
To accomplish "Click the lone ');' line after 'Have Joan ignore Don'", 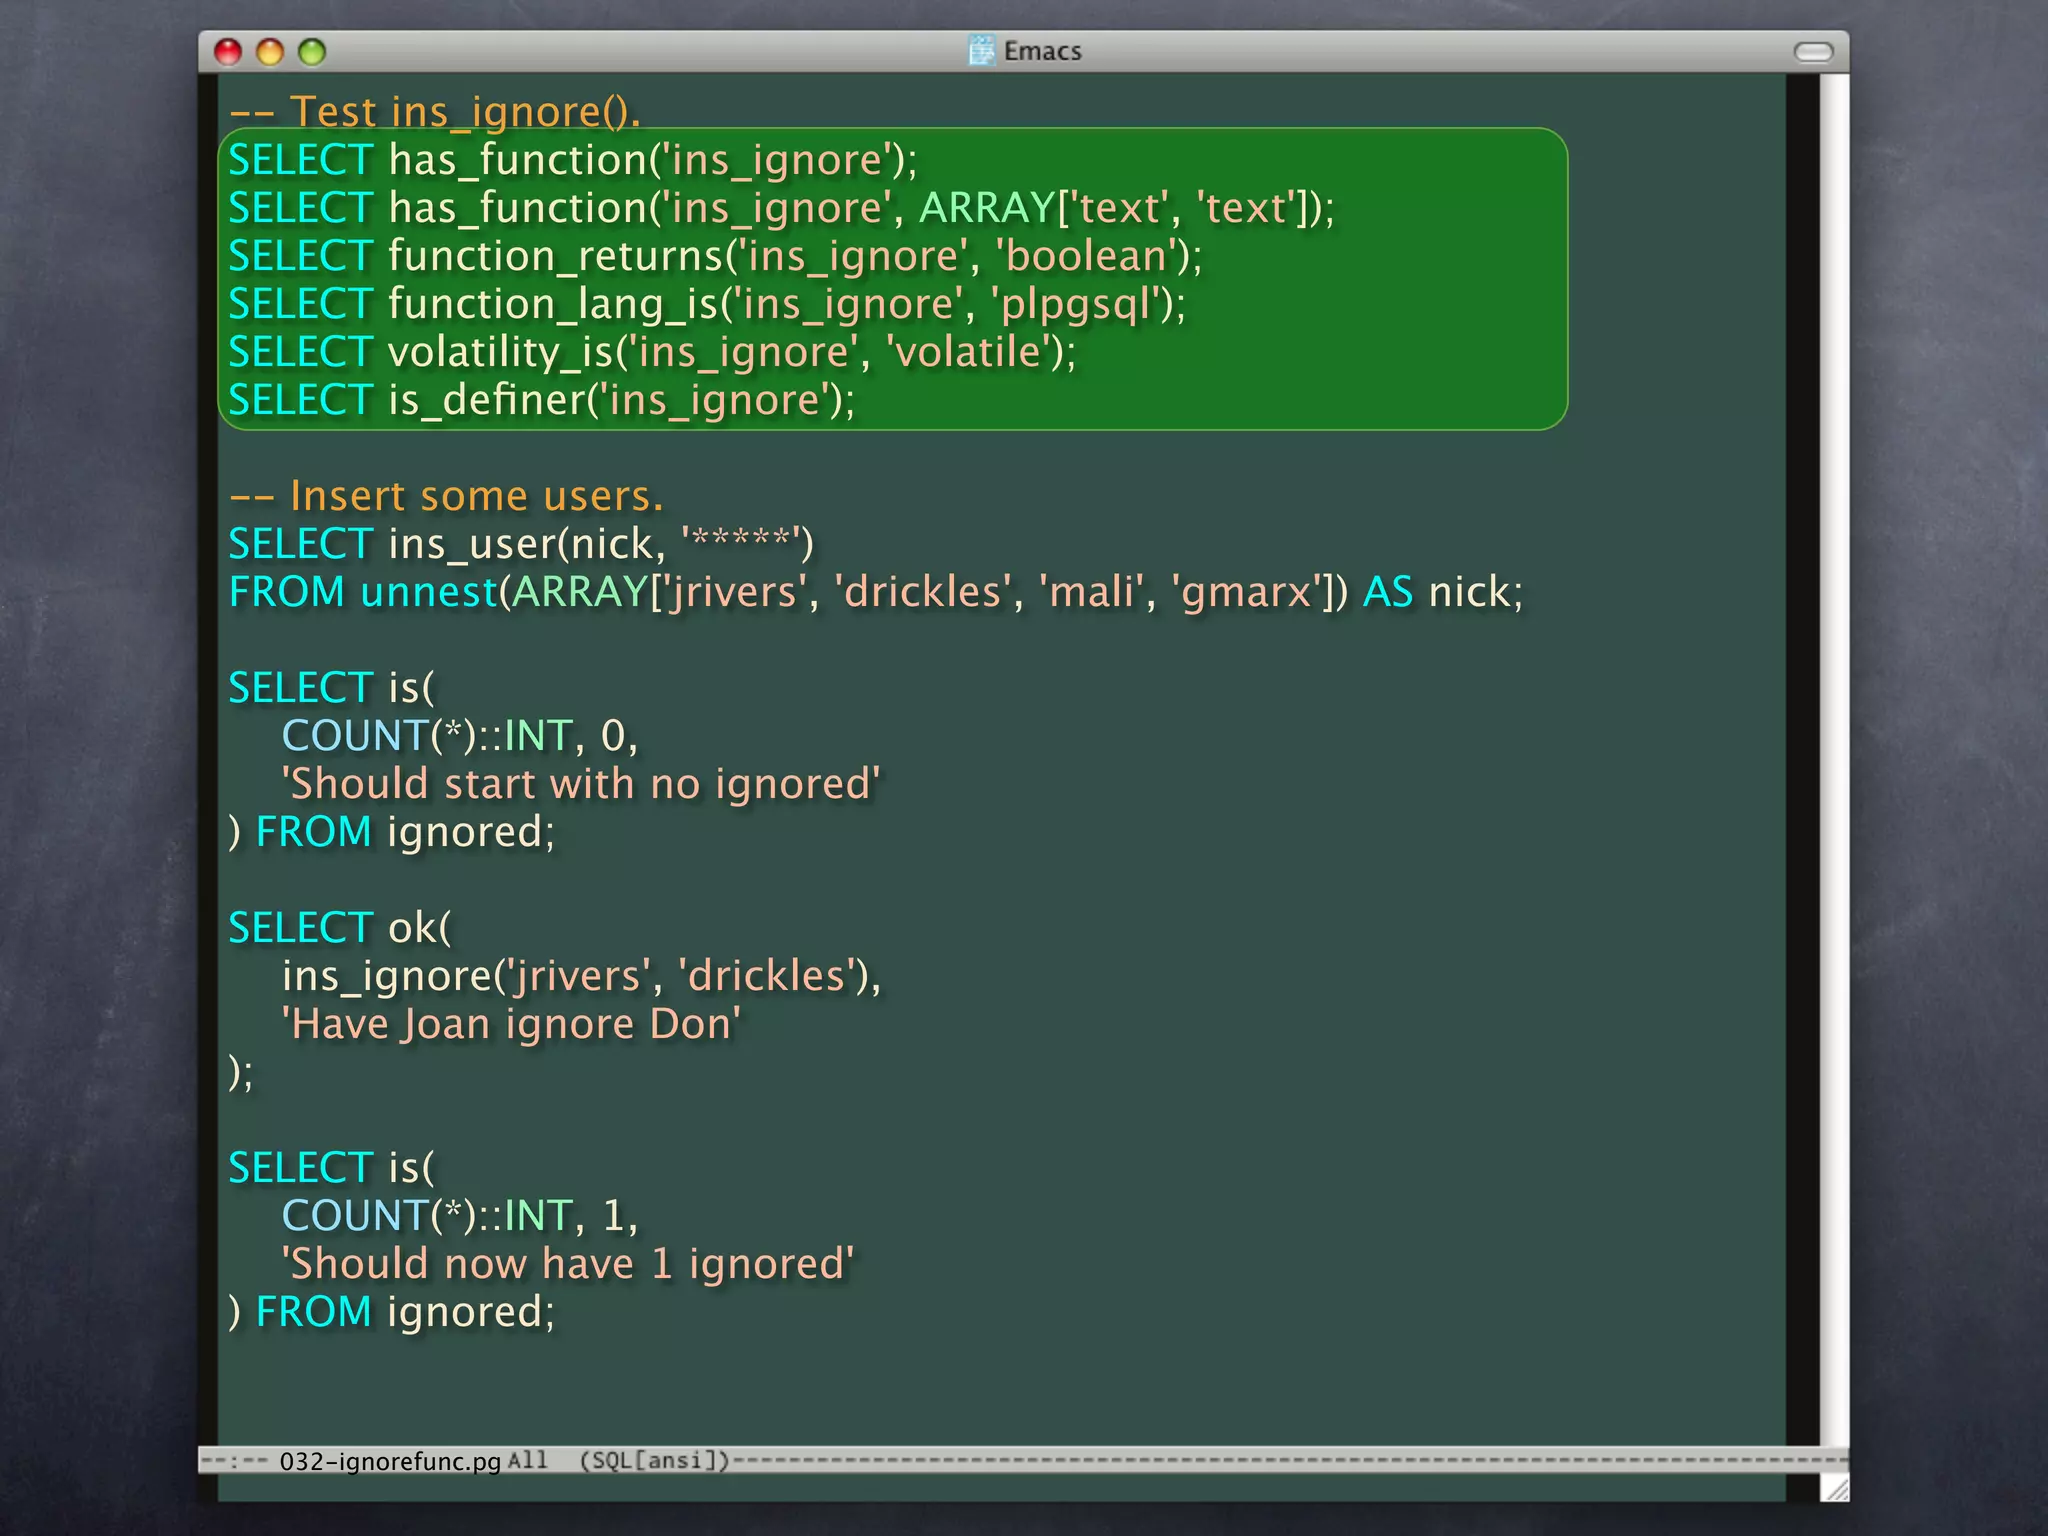I will pos(241,1072).
